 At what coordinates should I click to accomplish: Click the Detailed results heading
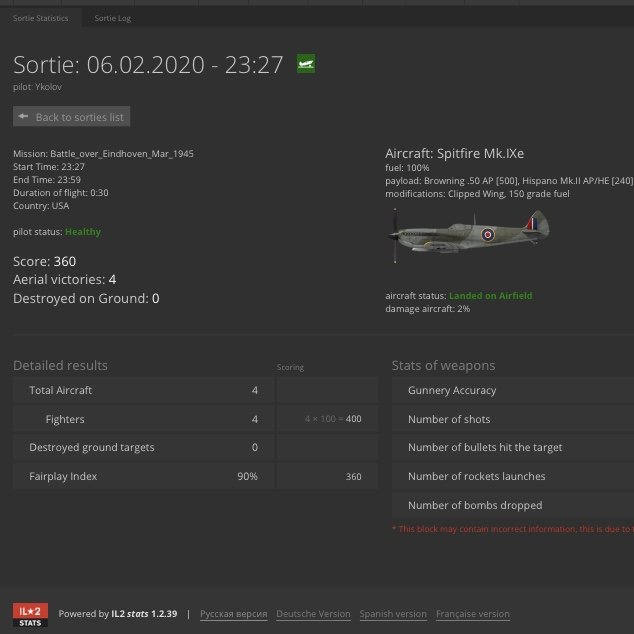click(60, 366)
